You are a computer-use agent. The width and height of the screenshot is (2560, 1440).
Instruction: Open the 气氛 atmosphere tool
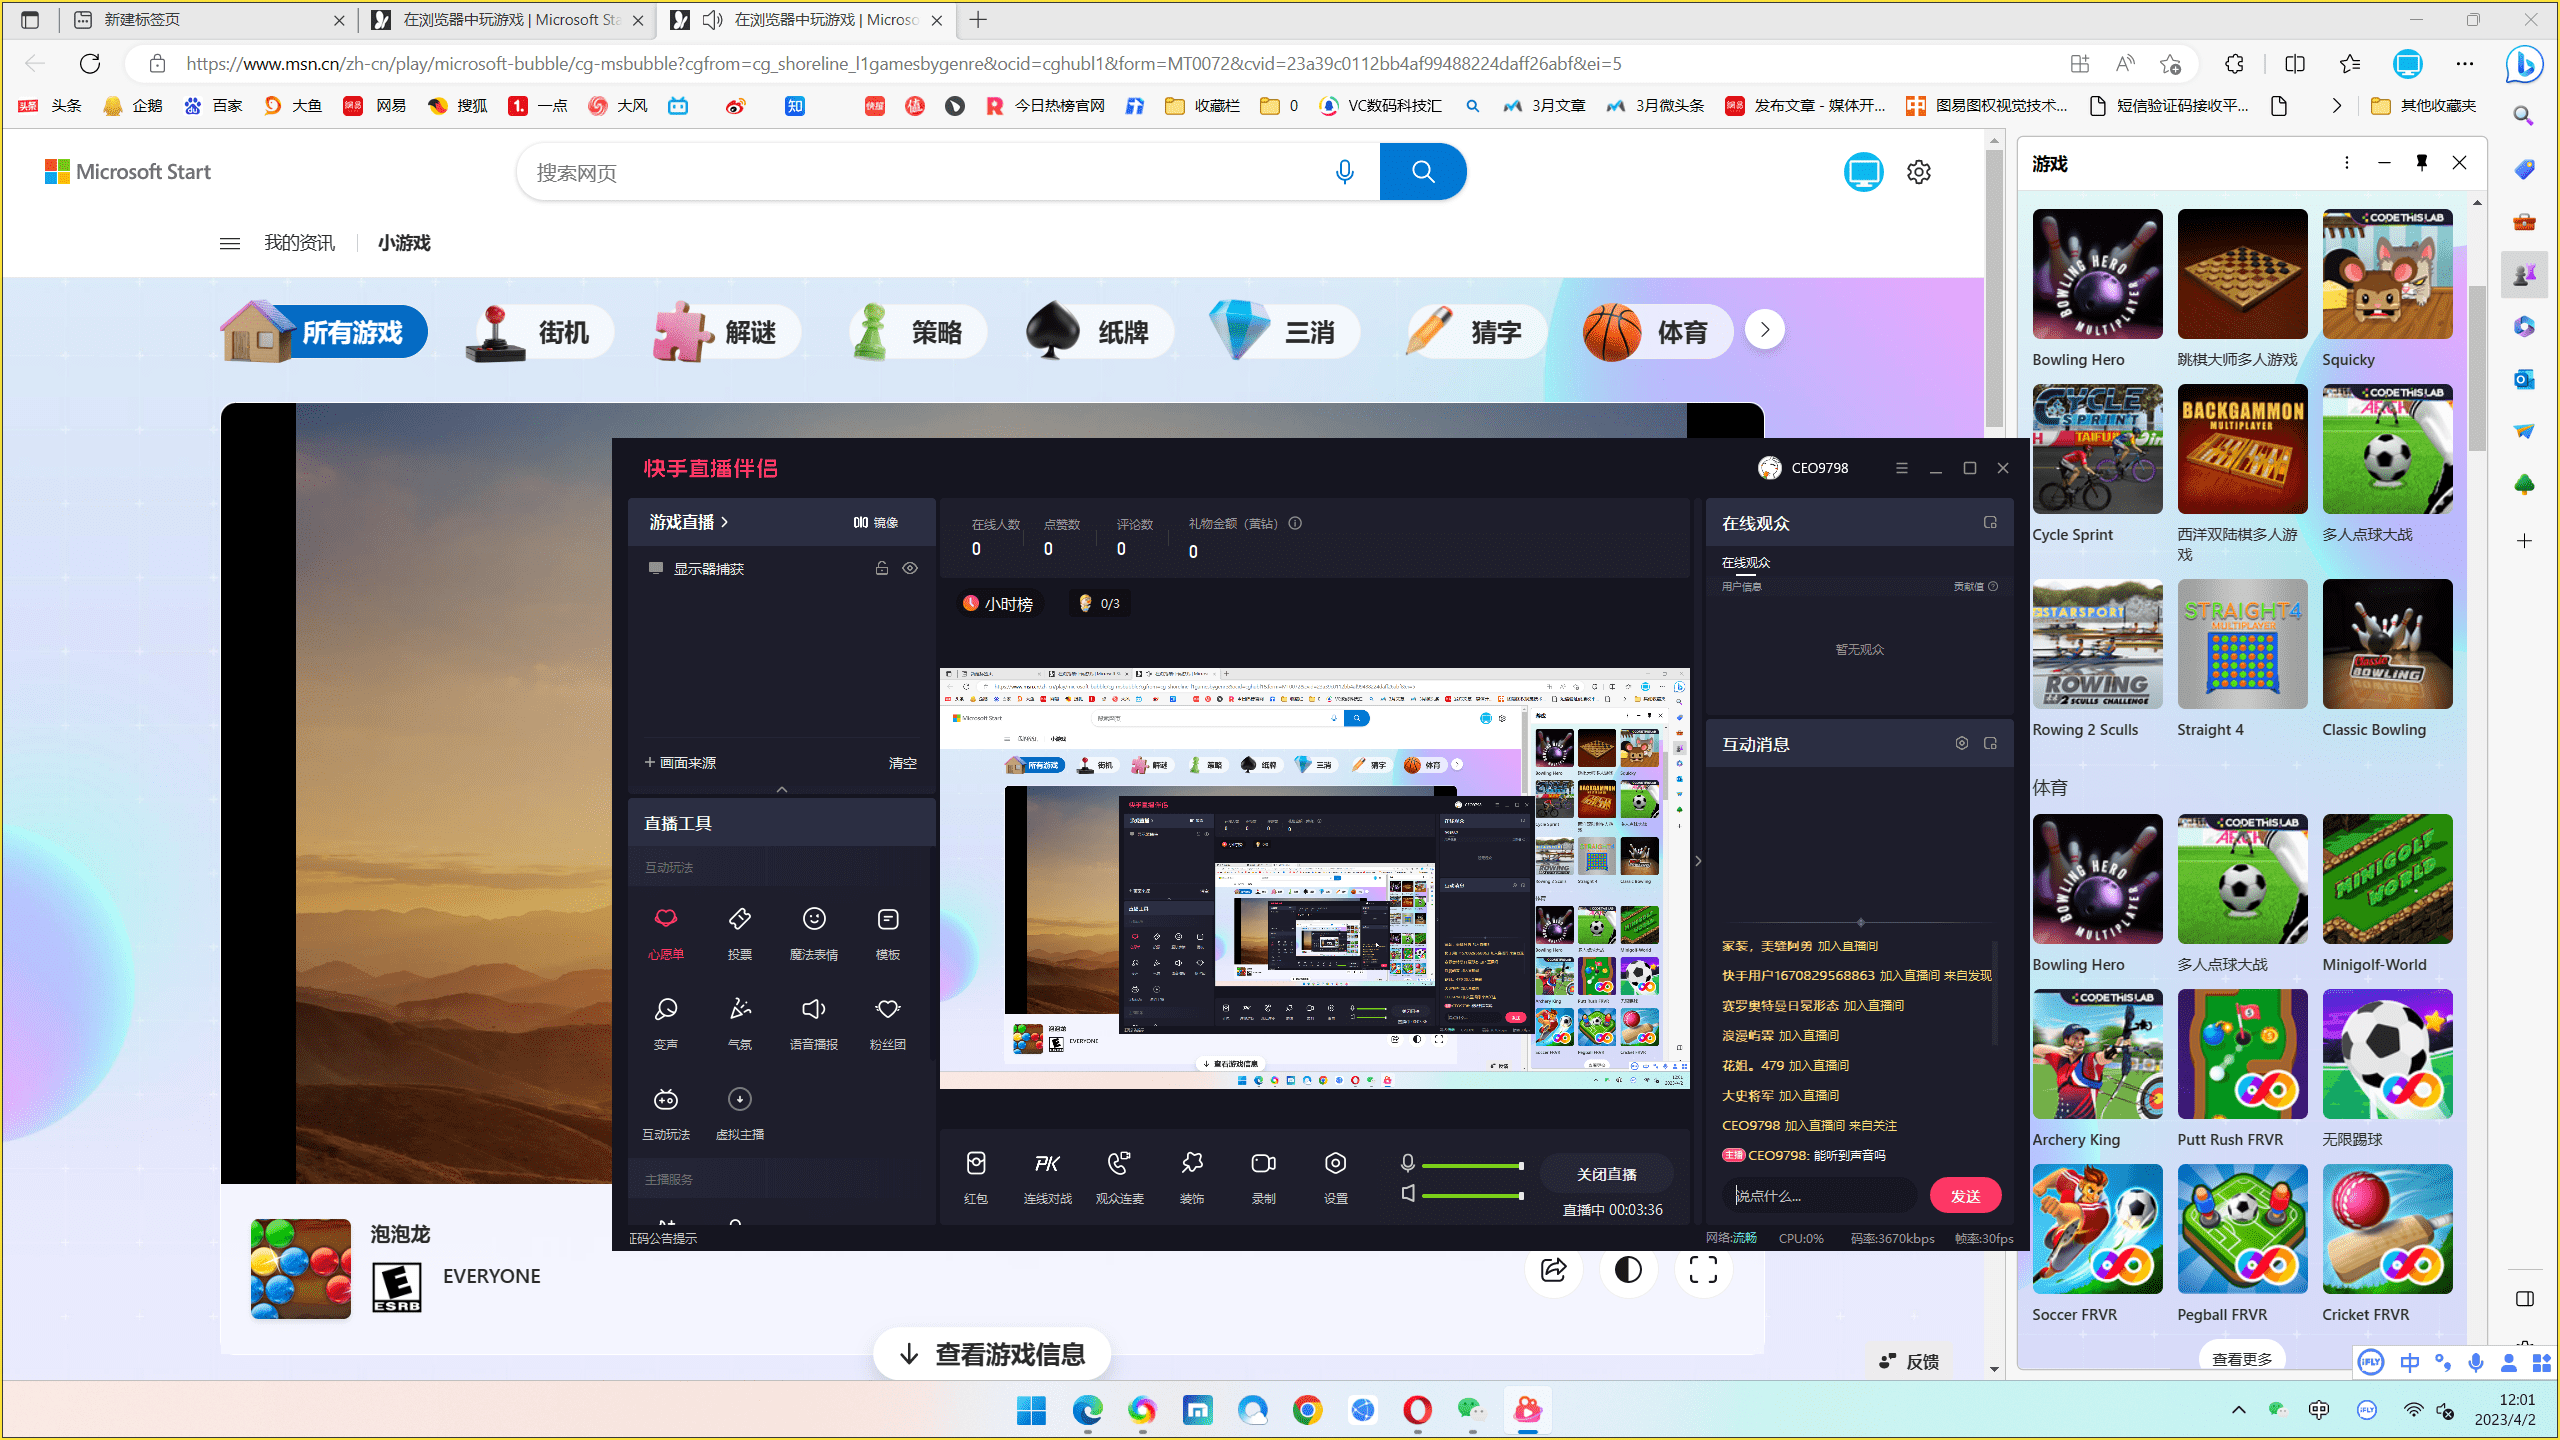click(x=740, y=1023)
